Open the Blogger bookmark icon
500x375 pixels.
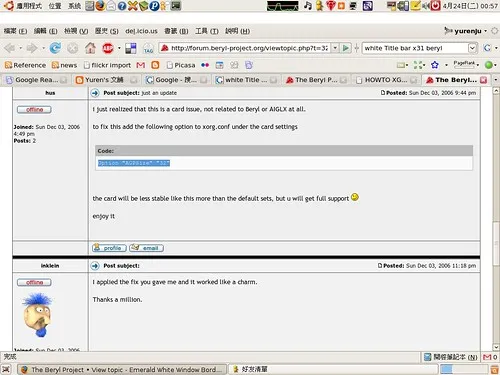(155, 65)
